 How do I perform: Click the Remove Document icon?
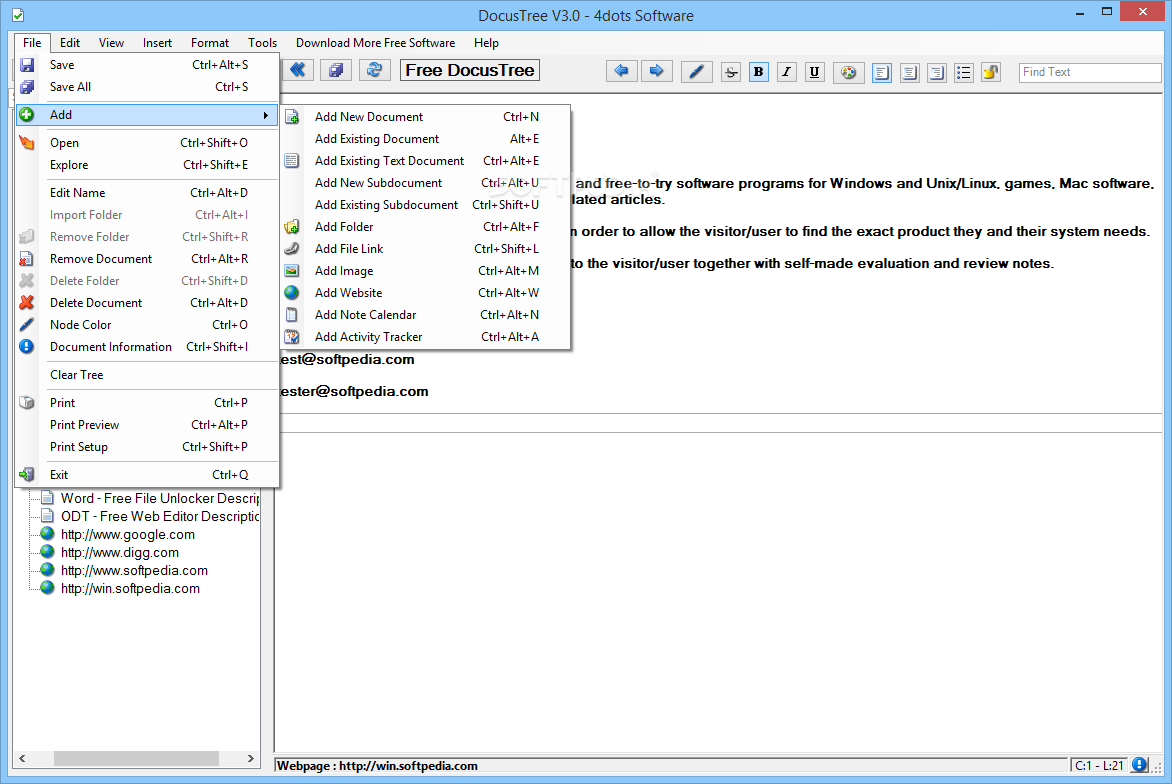[27, 259]
